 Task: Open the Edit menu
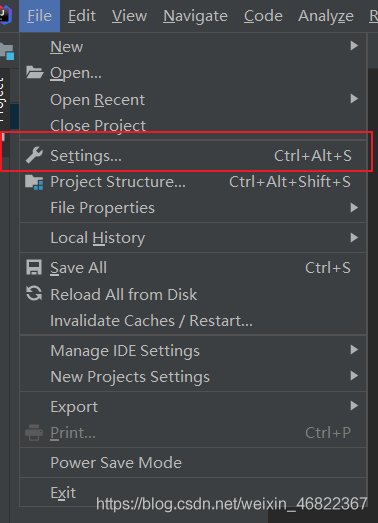pyautogui.click(x=82, y=16)
